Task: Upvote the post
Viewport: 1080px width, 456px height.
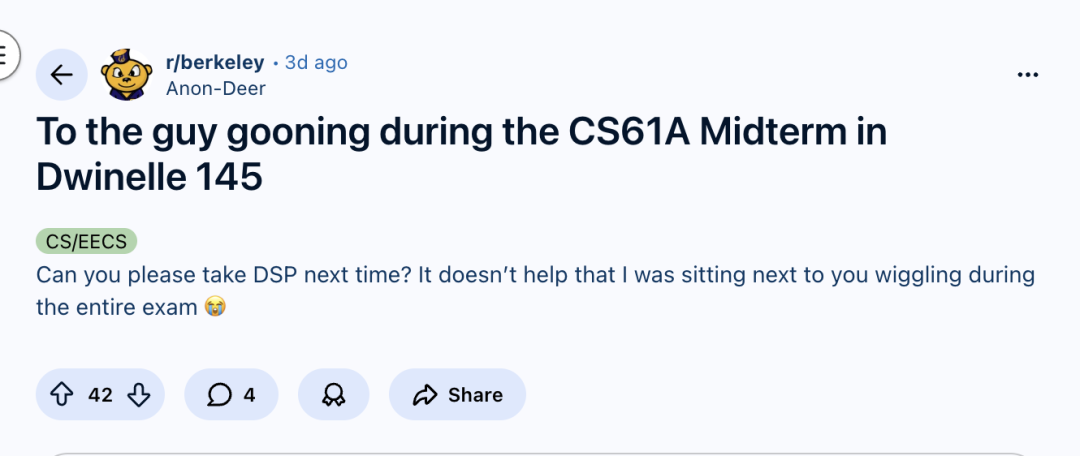Action: (x=62, y=395)
